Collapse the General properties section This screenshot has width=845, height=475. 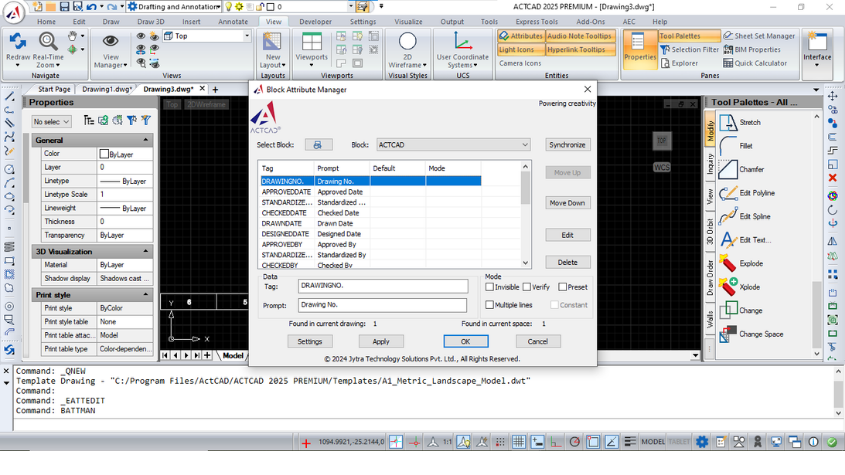click(146, 140)
